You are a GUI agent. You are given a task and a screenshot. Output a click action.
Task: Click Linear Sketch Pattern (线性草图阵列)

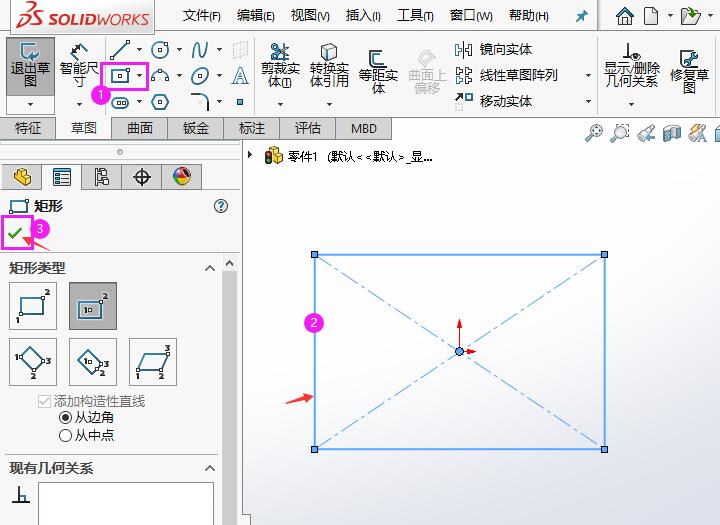point(506,75)
